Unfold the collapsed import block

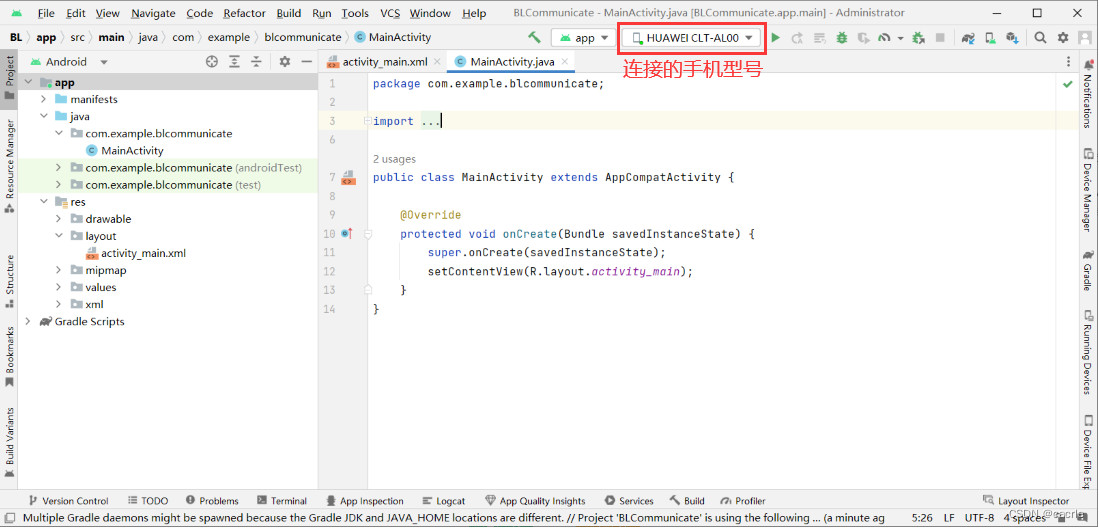click(x=367, y=121)
